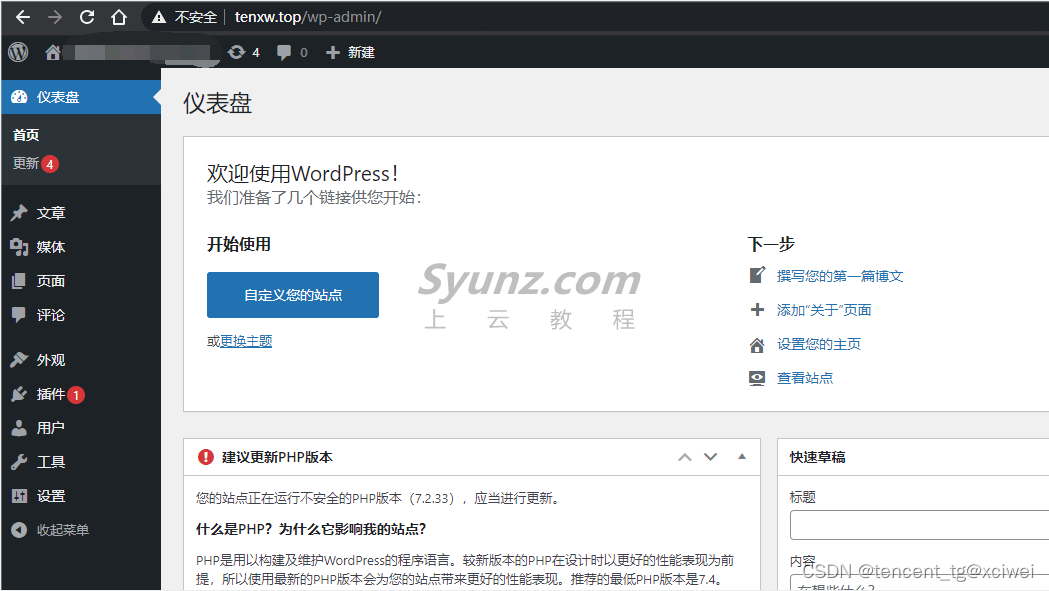The image size is (1049, 591).
Task: Reload the page with browser refresh icon
Action: click(87, 17)
